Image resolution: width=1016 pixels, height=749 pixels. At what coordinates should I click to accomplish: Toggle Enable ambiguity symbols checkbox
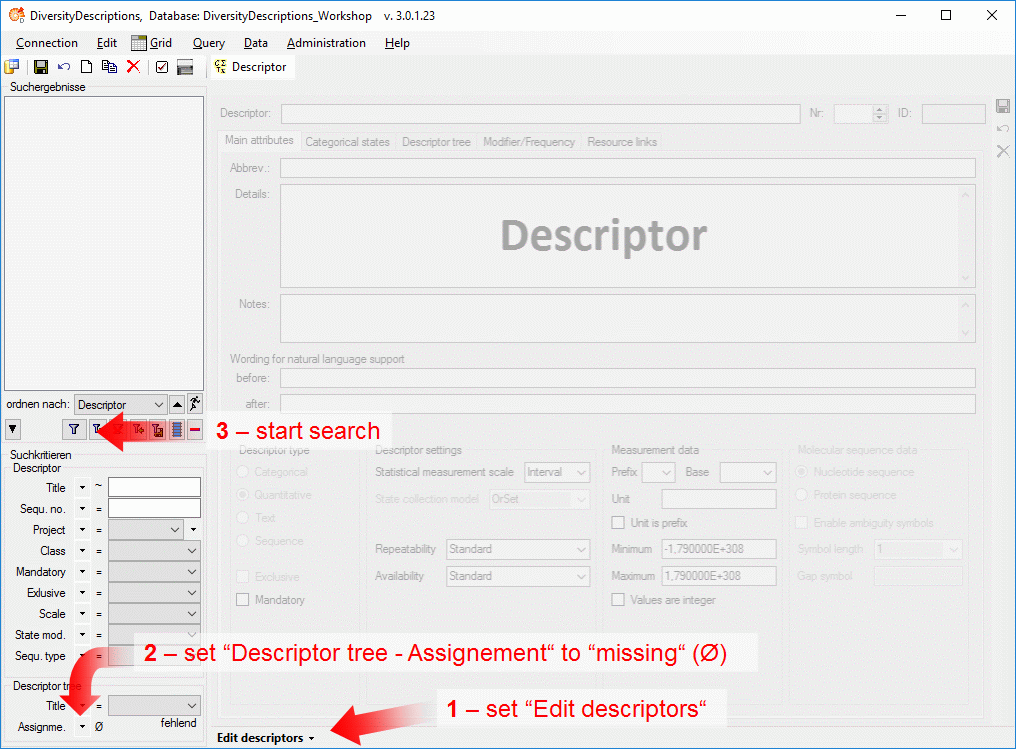point(802,523)
